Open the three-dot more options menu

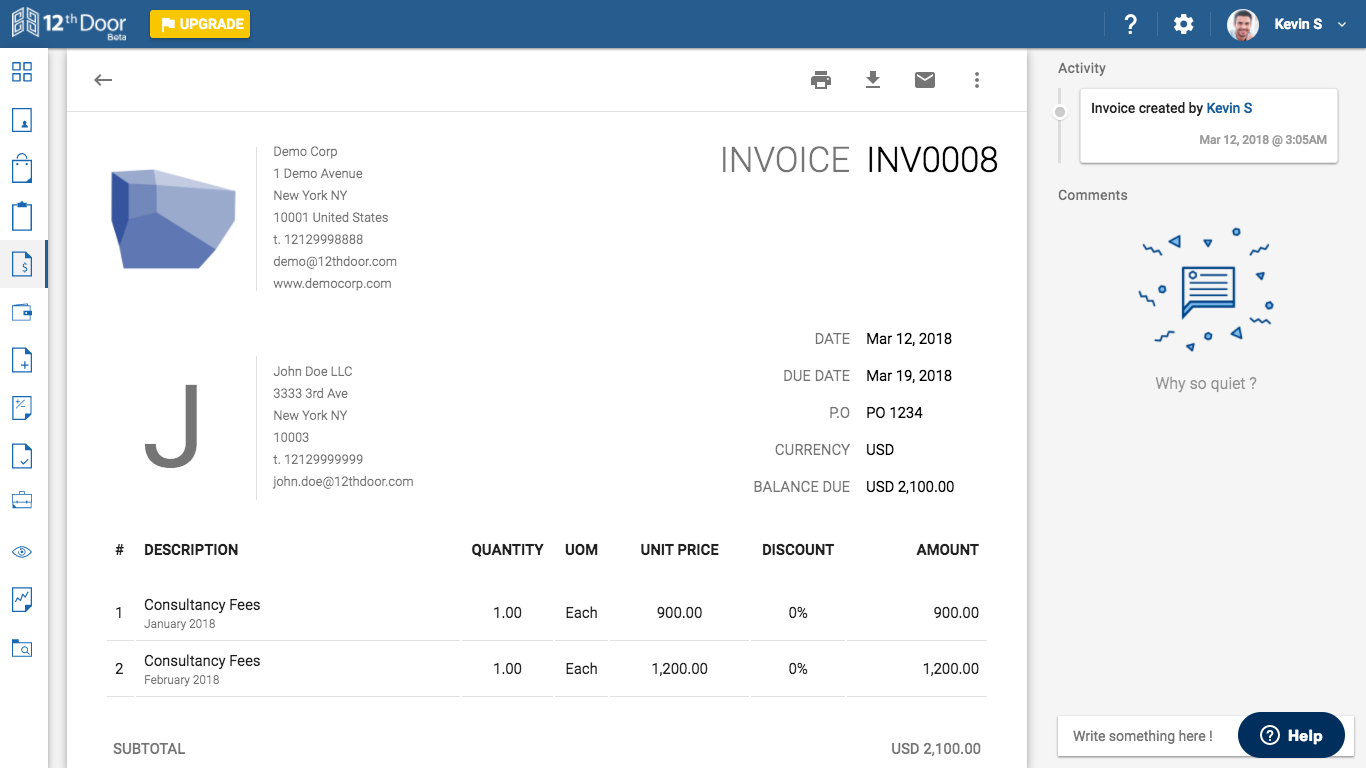[x=977, y=80]
